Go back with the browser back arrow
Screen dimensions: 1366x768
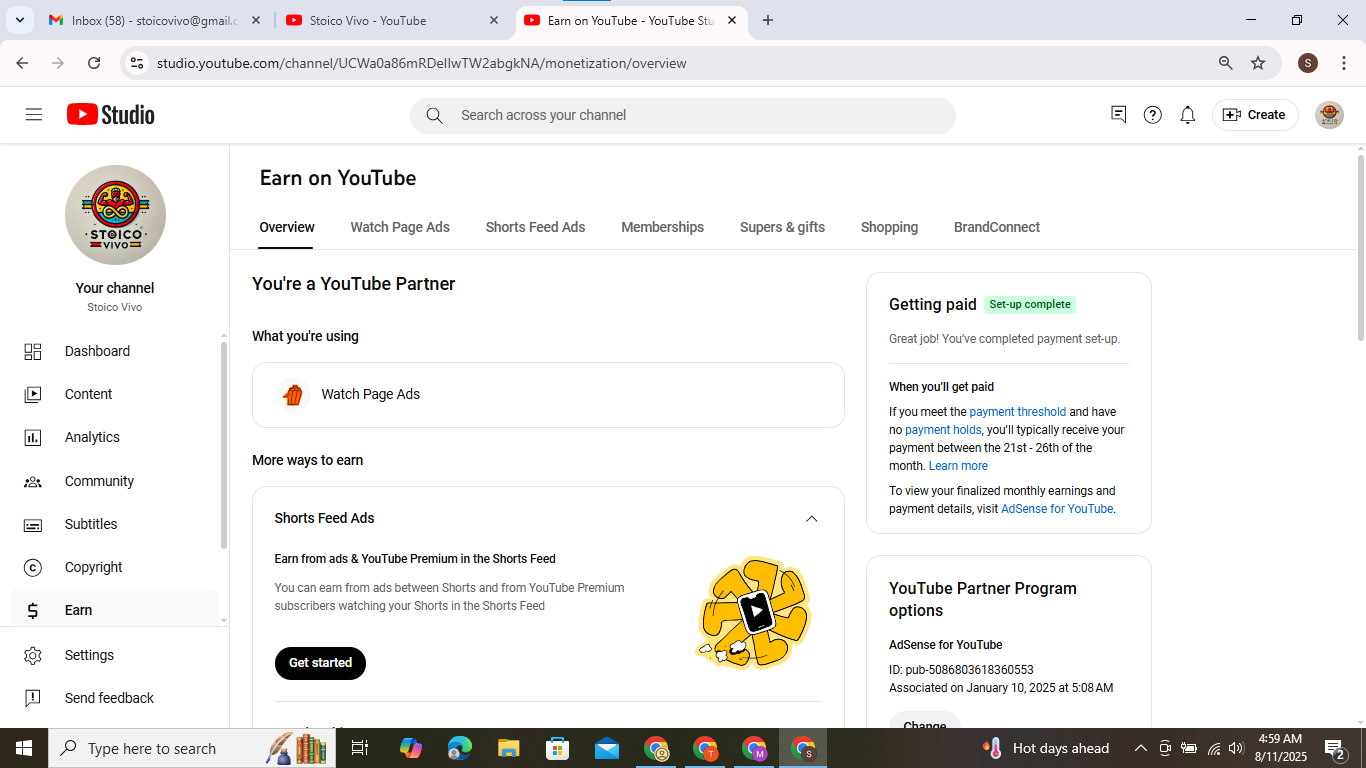(22, 63)
